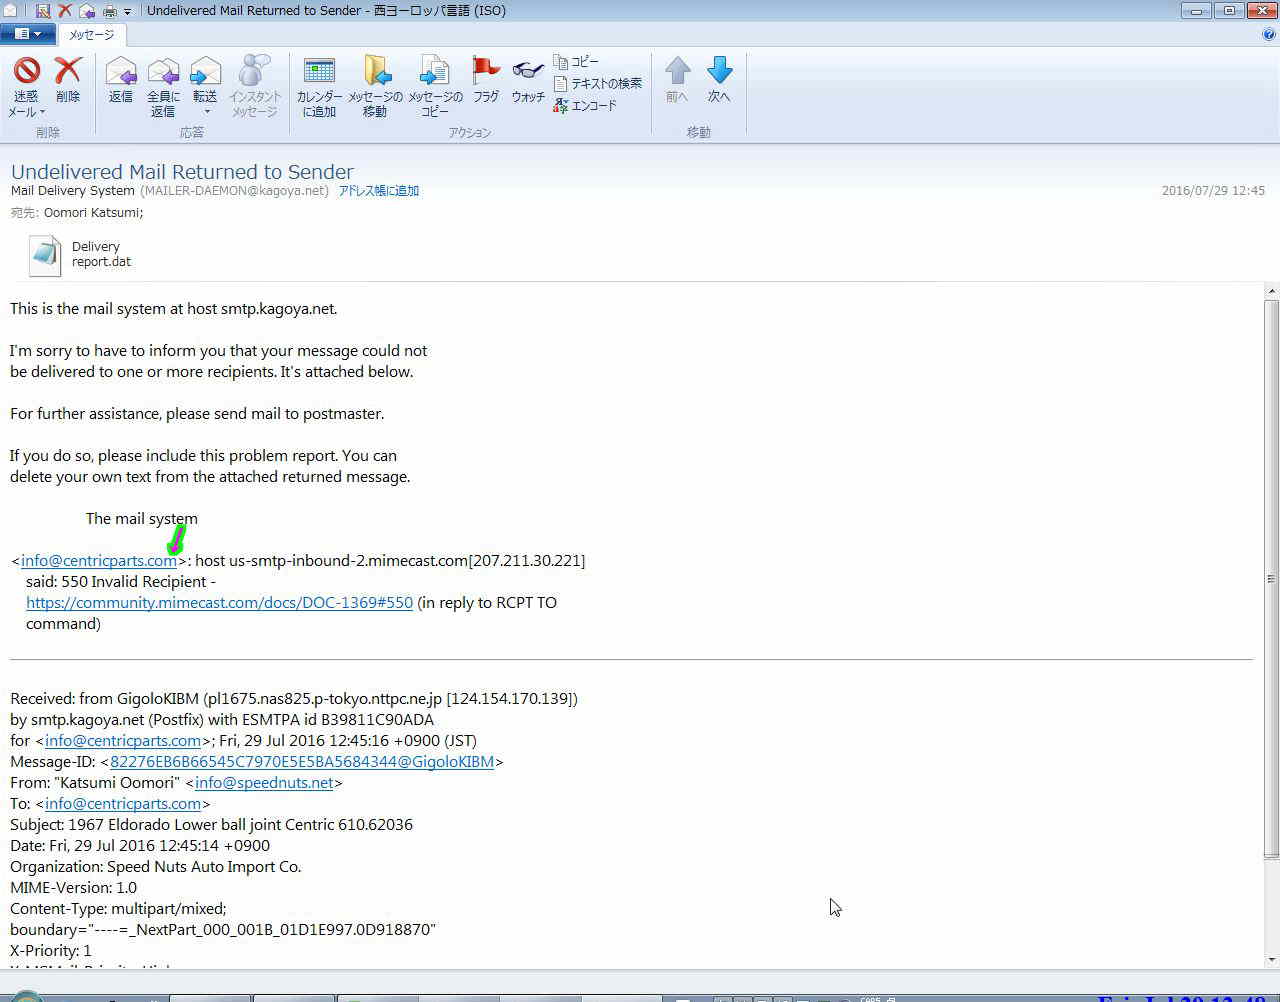This screenshot has height=1002, width=1280.
Task: Open the blue application menu button
Action: [27, 34]
